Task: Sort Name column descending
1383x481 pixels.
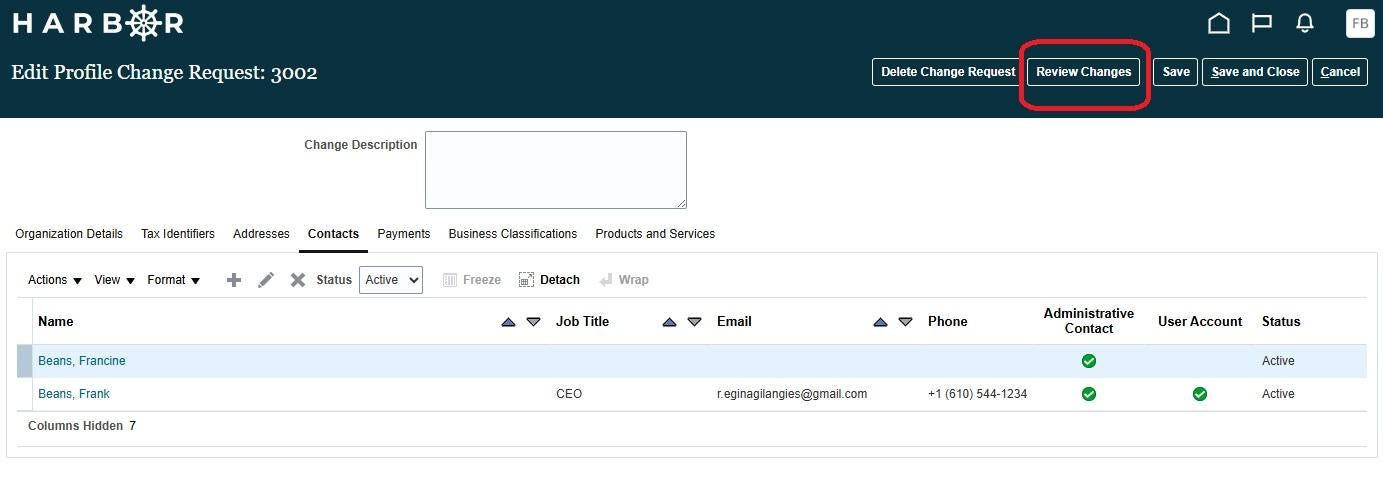Action: 533,322
